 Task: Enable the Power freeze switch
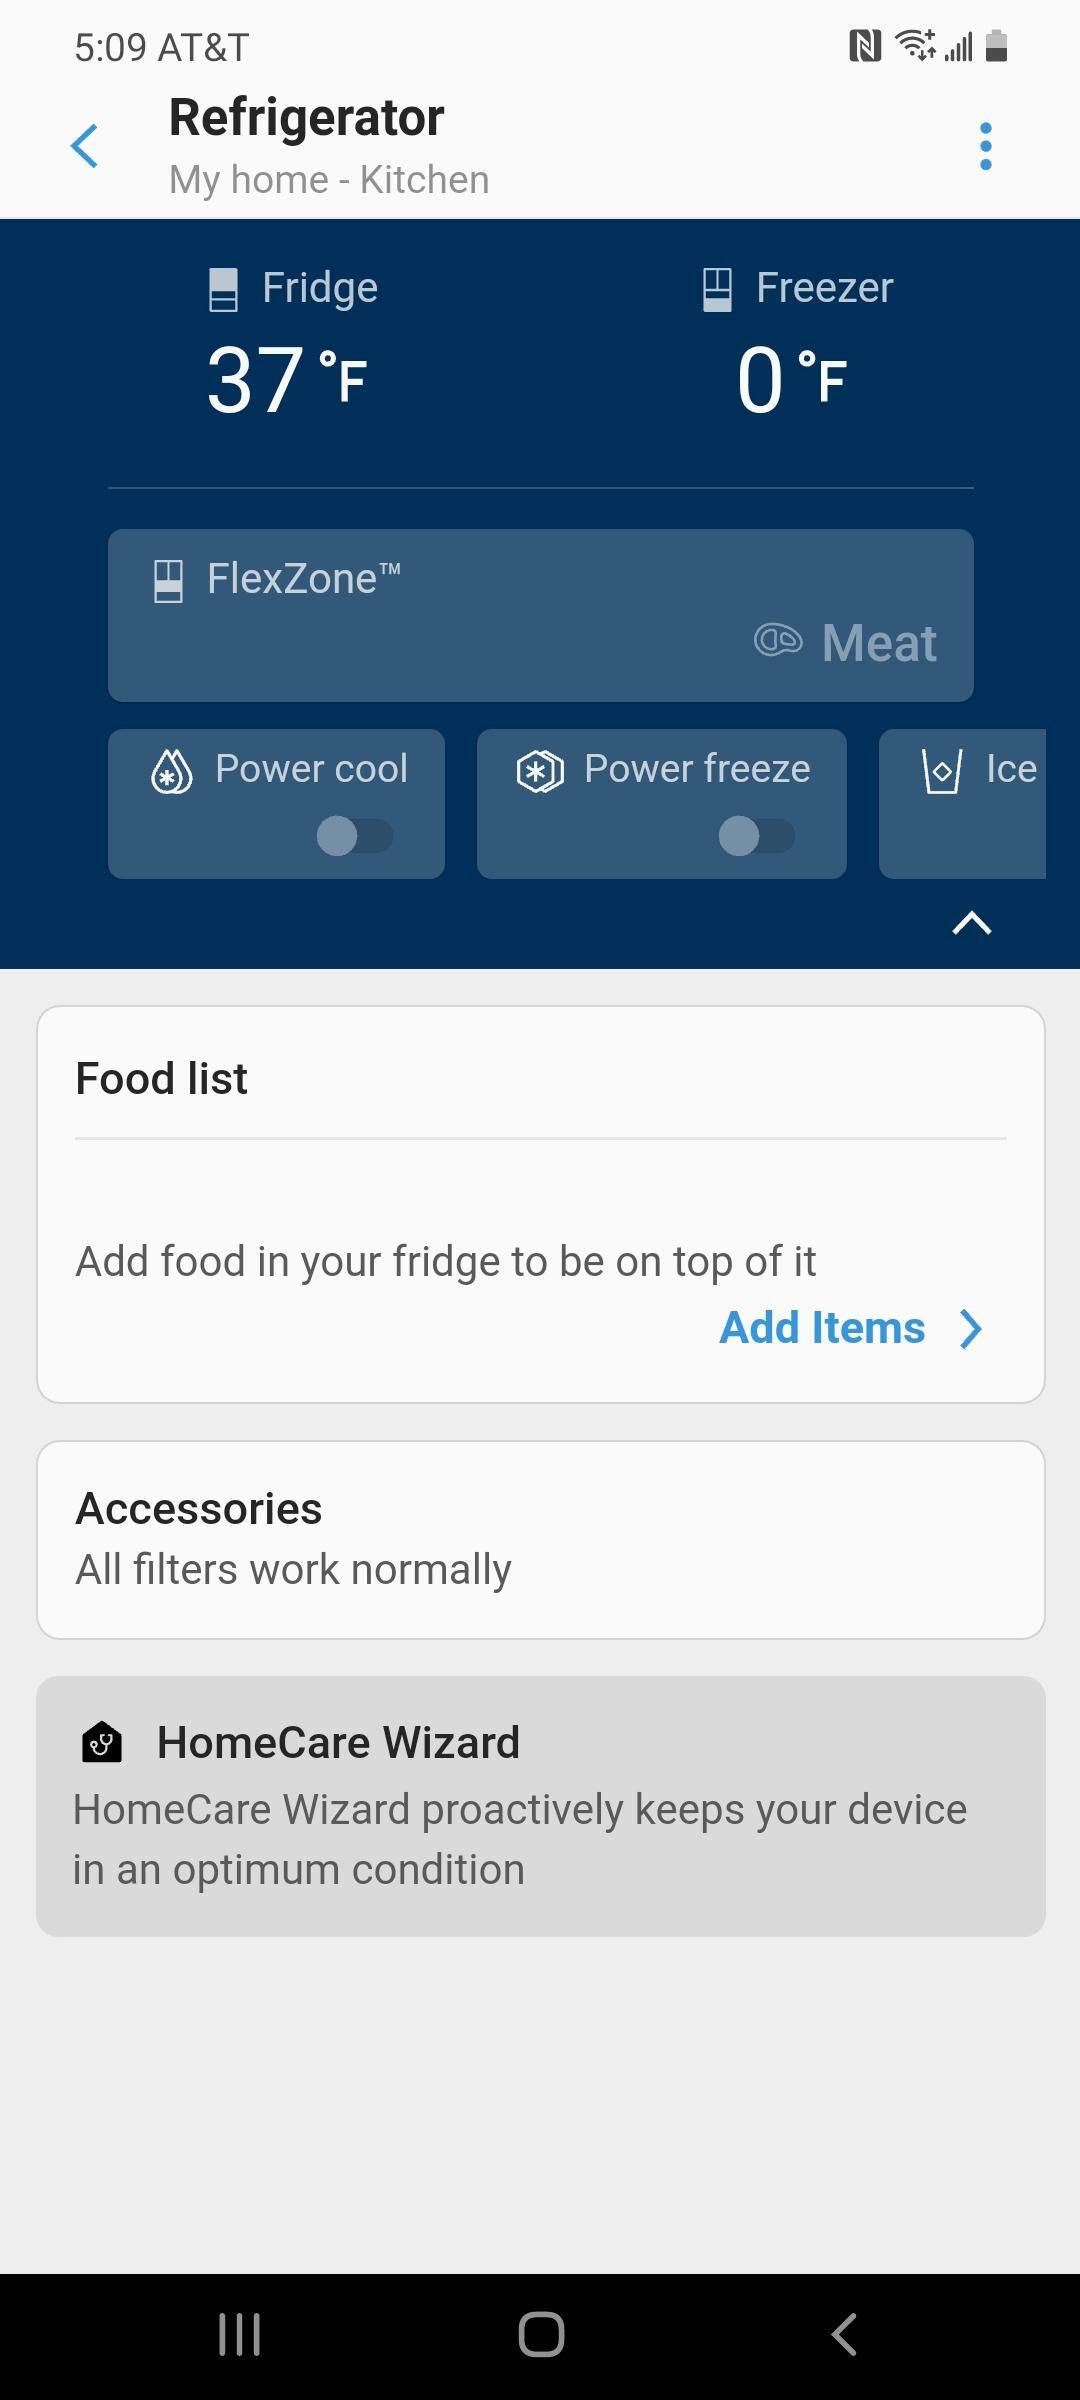point(756,835)
